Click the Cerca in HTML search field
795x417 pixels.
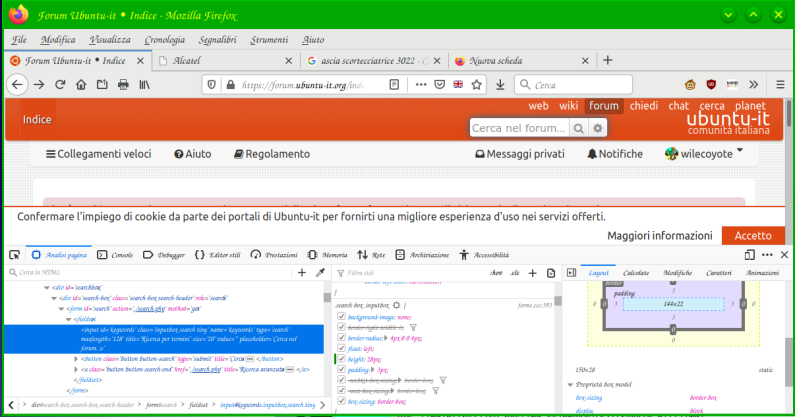[x=152, y=273]
